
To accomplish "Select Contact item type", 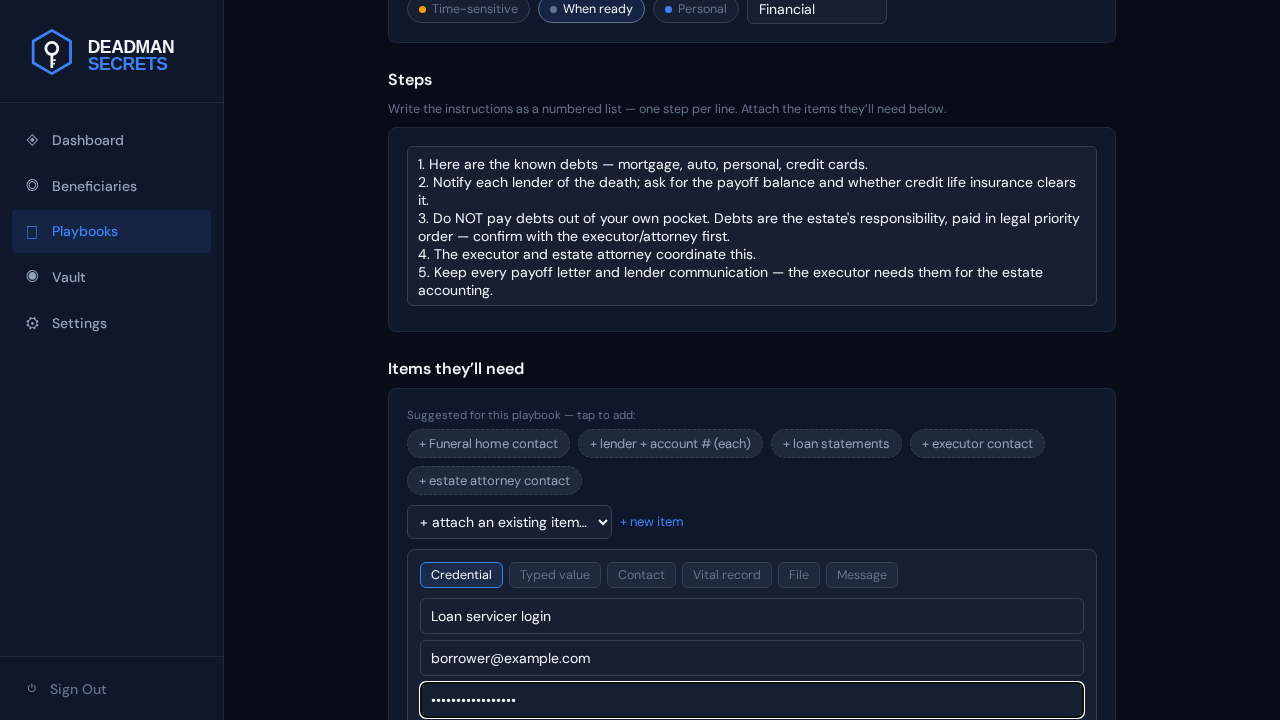I will pos(641,575).
